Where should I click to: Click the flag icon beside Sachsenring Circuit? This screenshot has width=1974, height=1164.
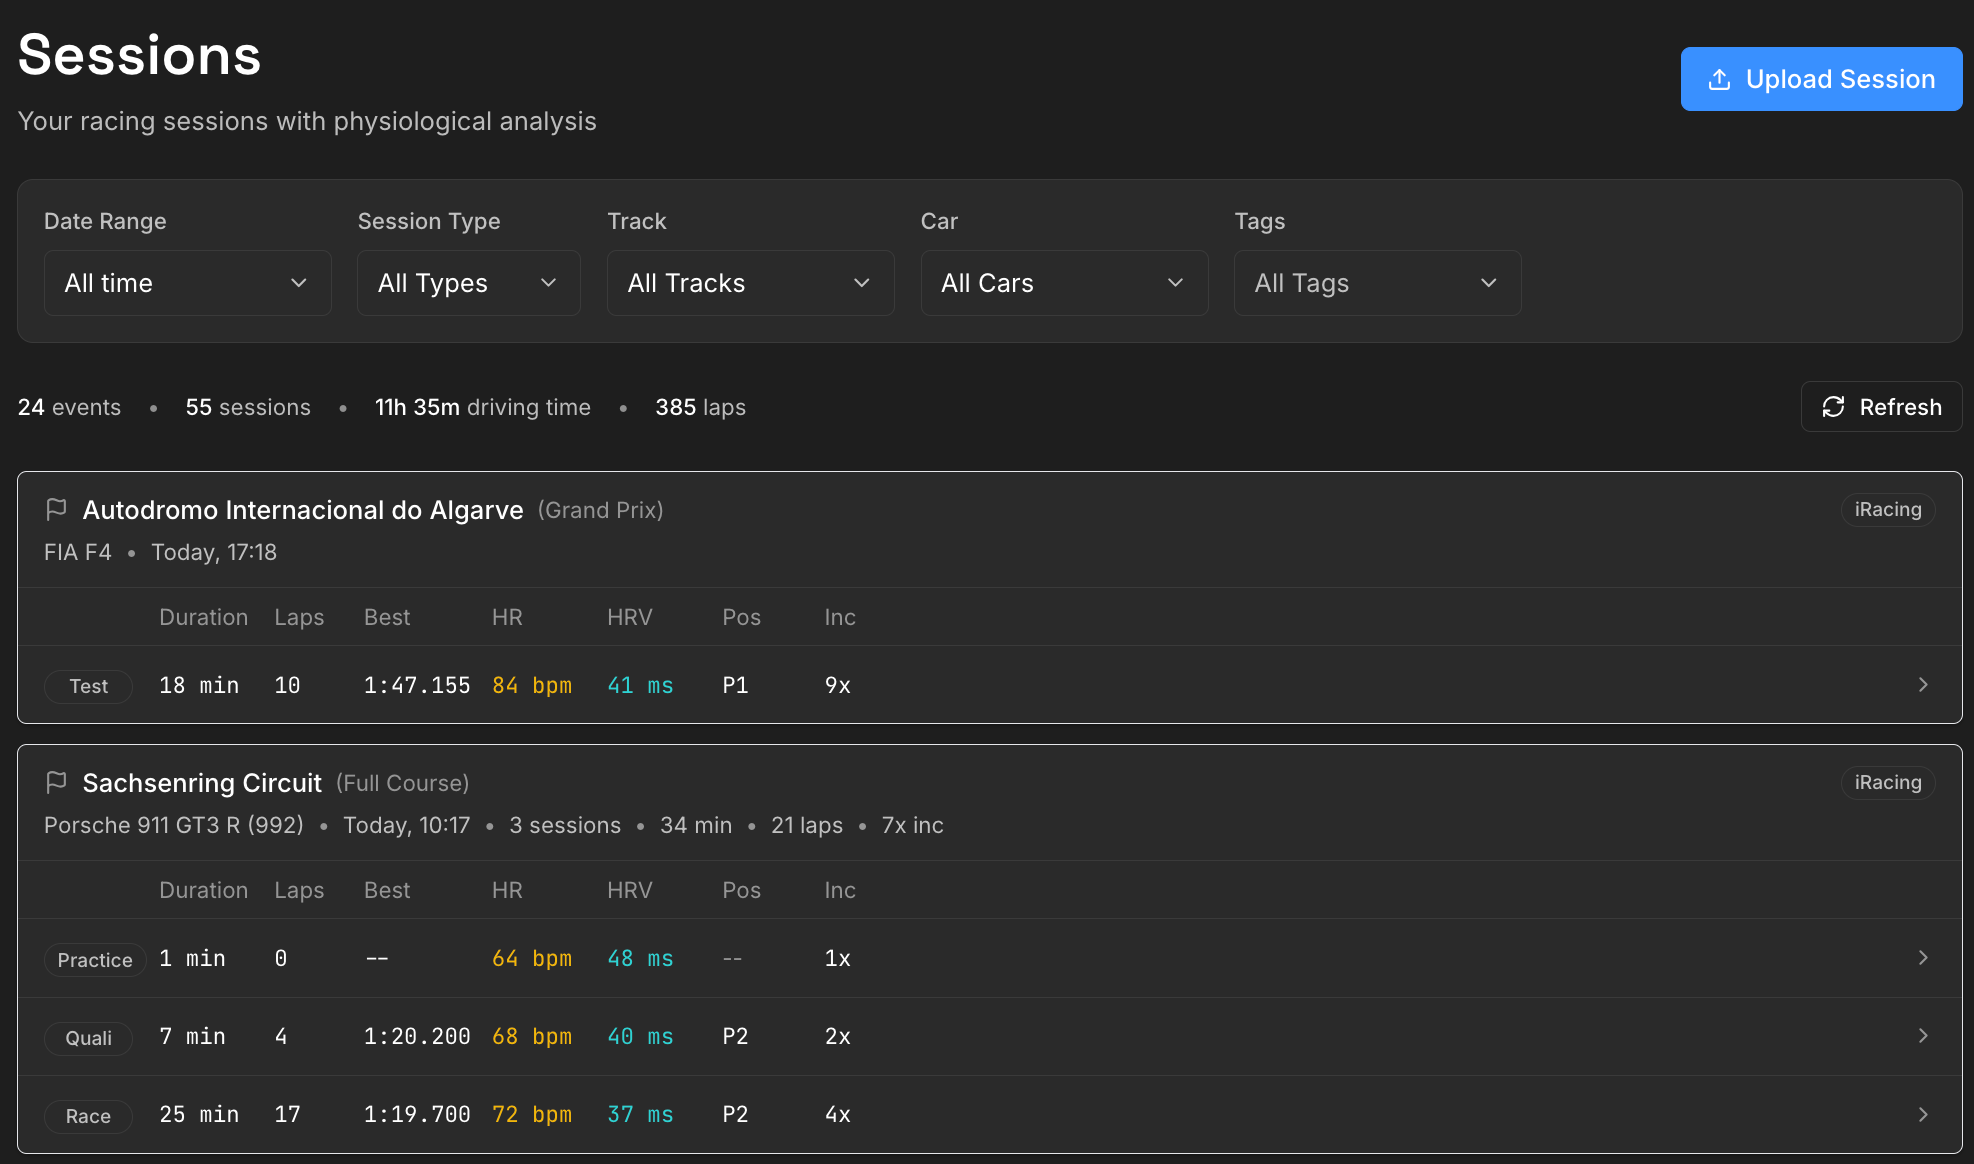point(56,783)
